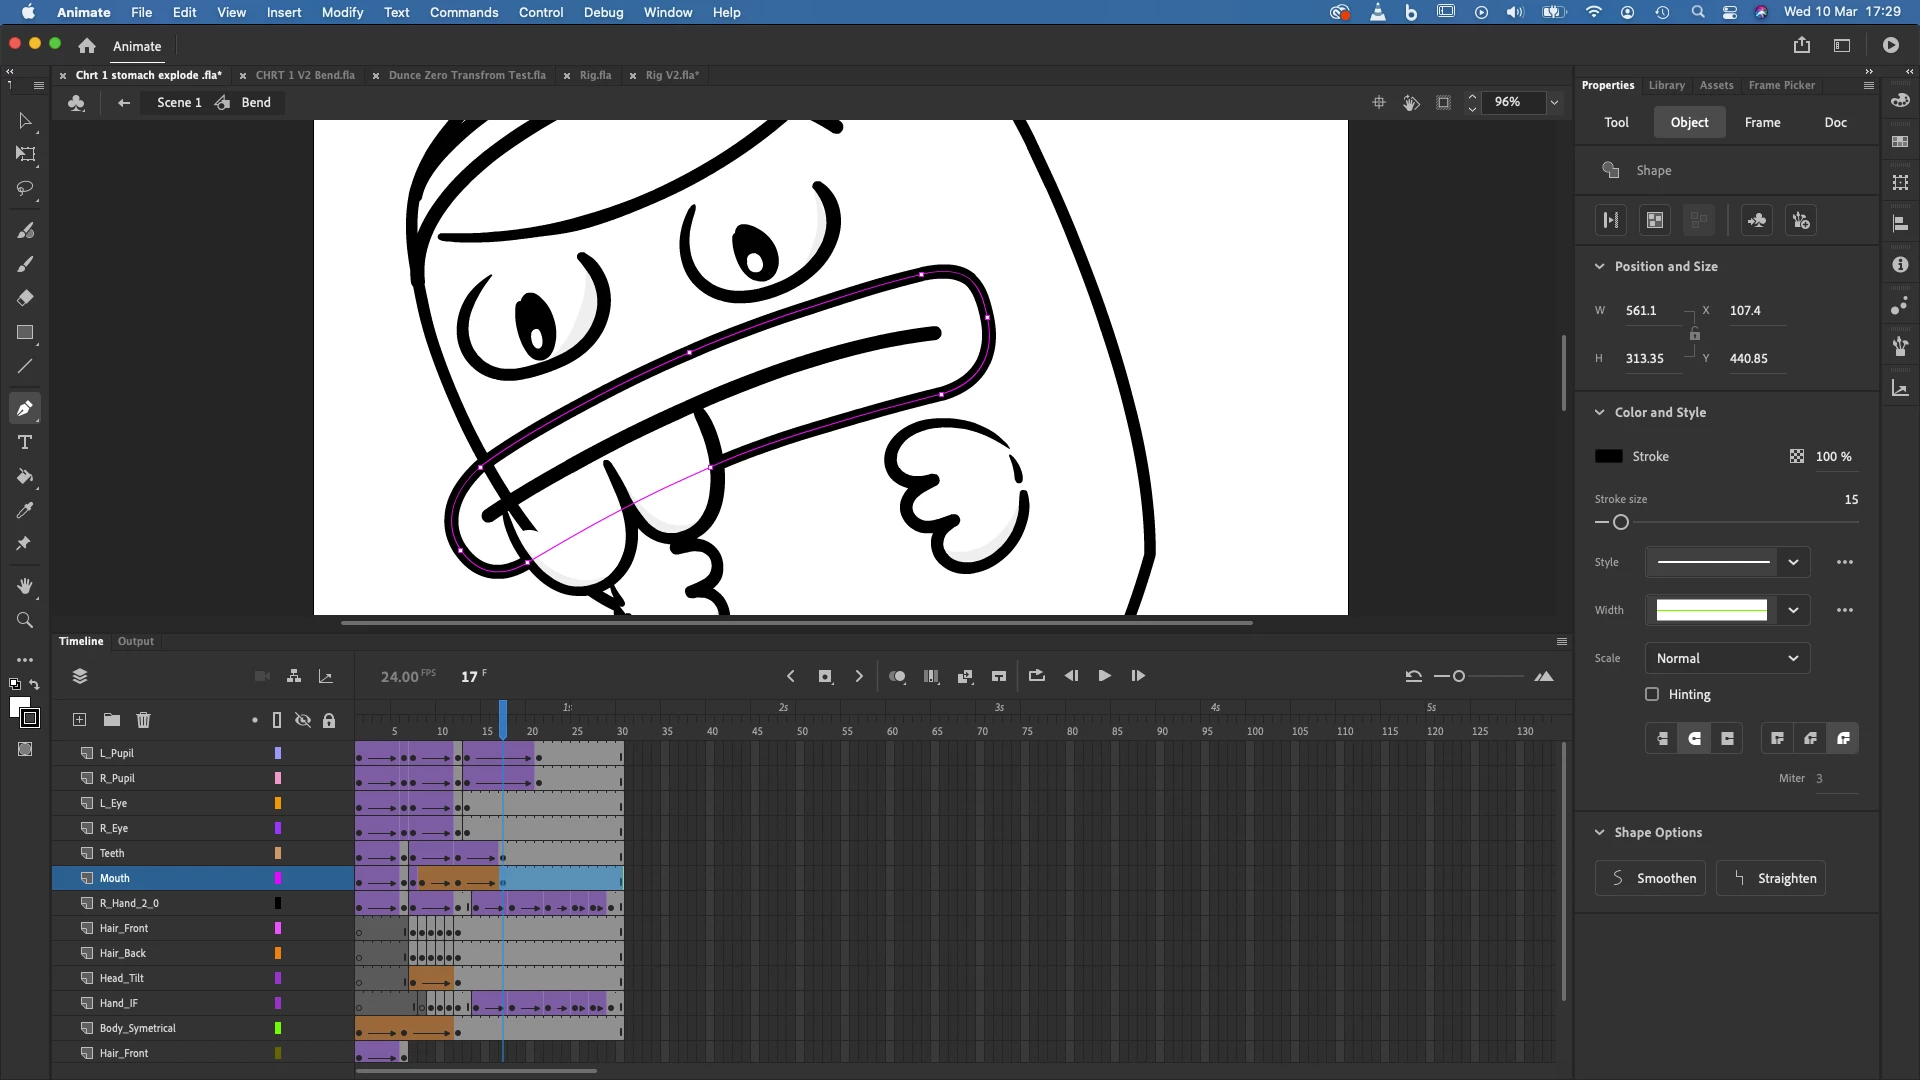Open the Scale Normal dropdown
Image resolution: width=1920 pixels, height=1080 pixels.
click(x=1727, y=658)
